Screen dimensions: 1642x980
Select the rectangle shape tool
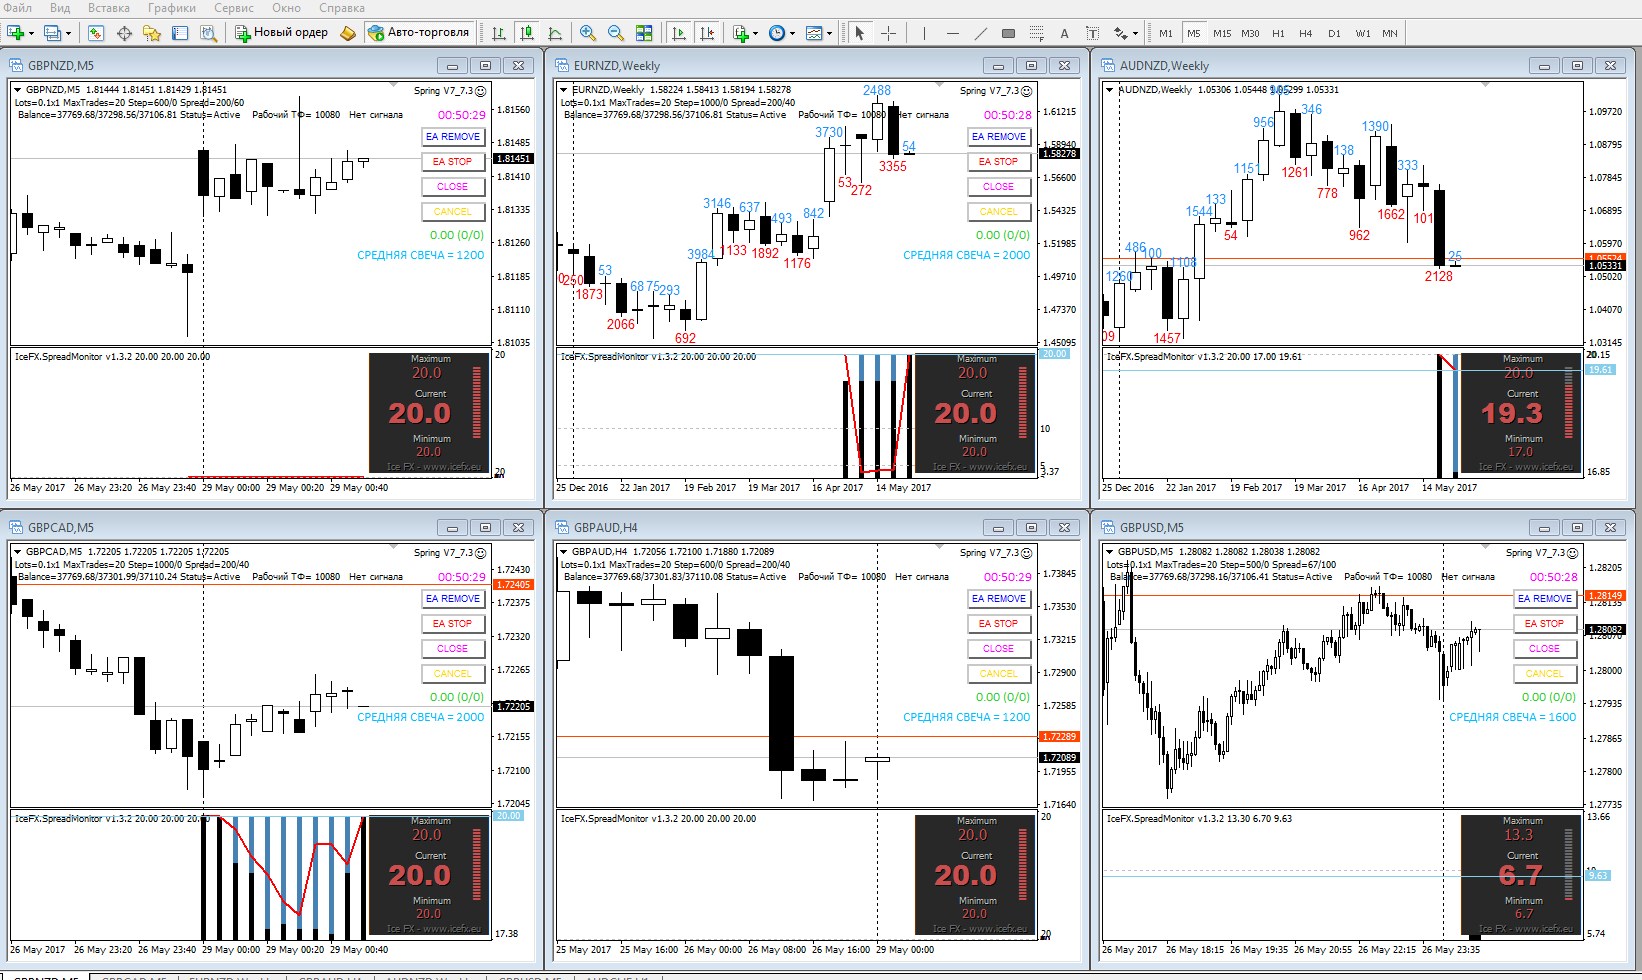pos(1008,33)
